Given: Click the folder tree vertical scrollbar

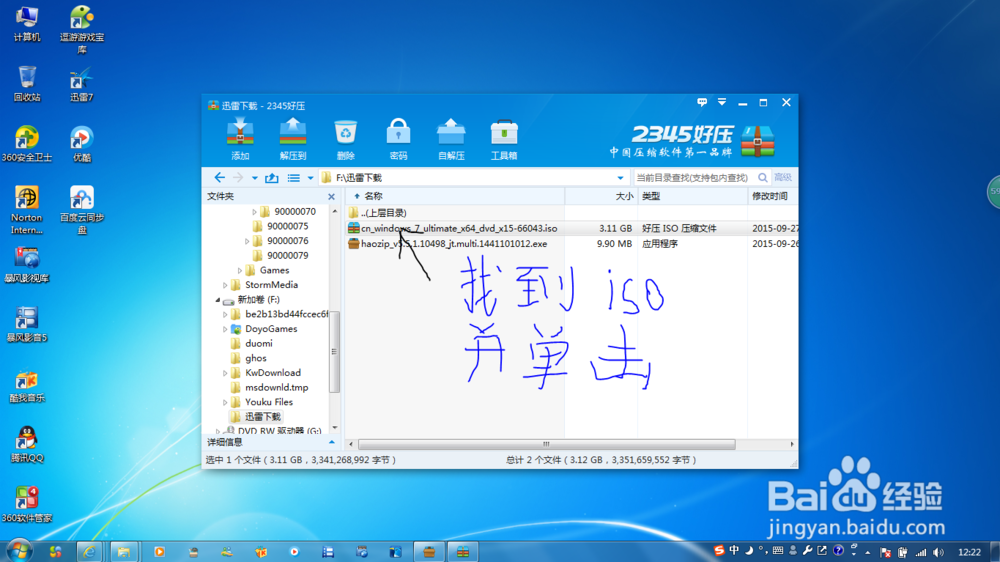Looking at the screenshot, I should (334, 352).
